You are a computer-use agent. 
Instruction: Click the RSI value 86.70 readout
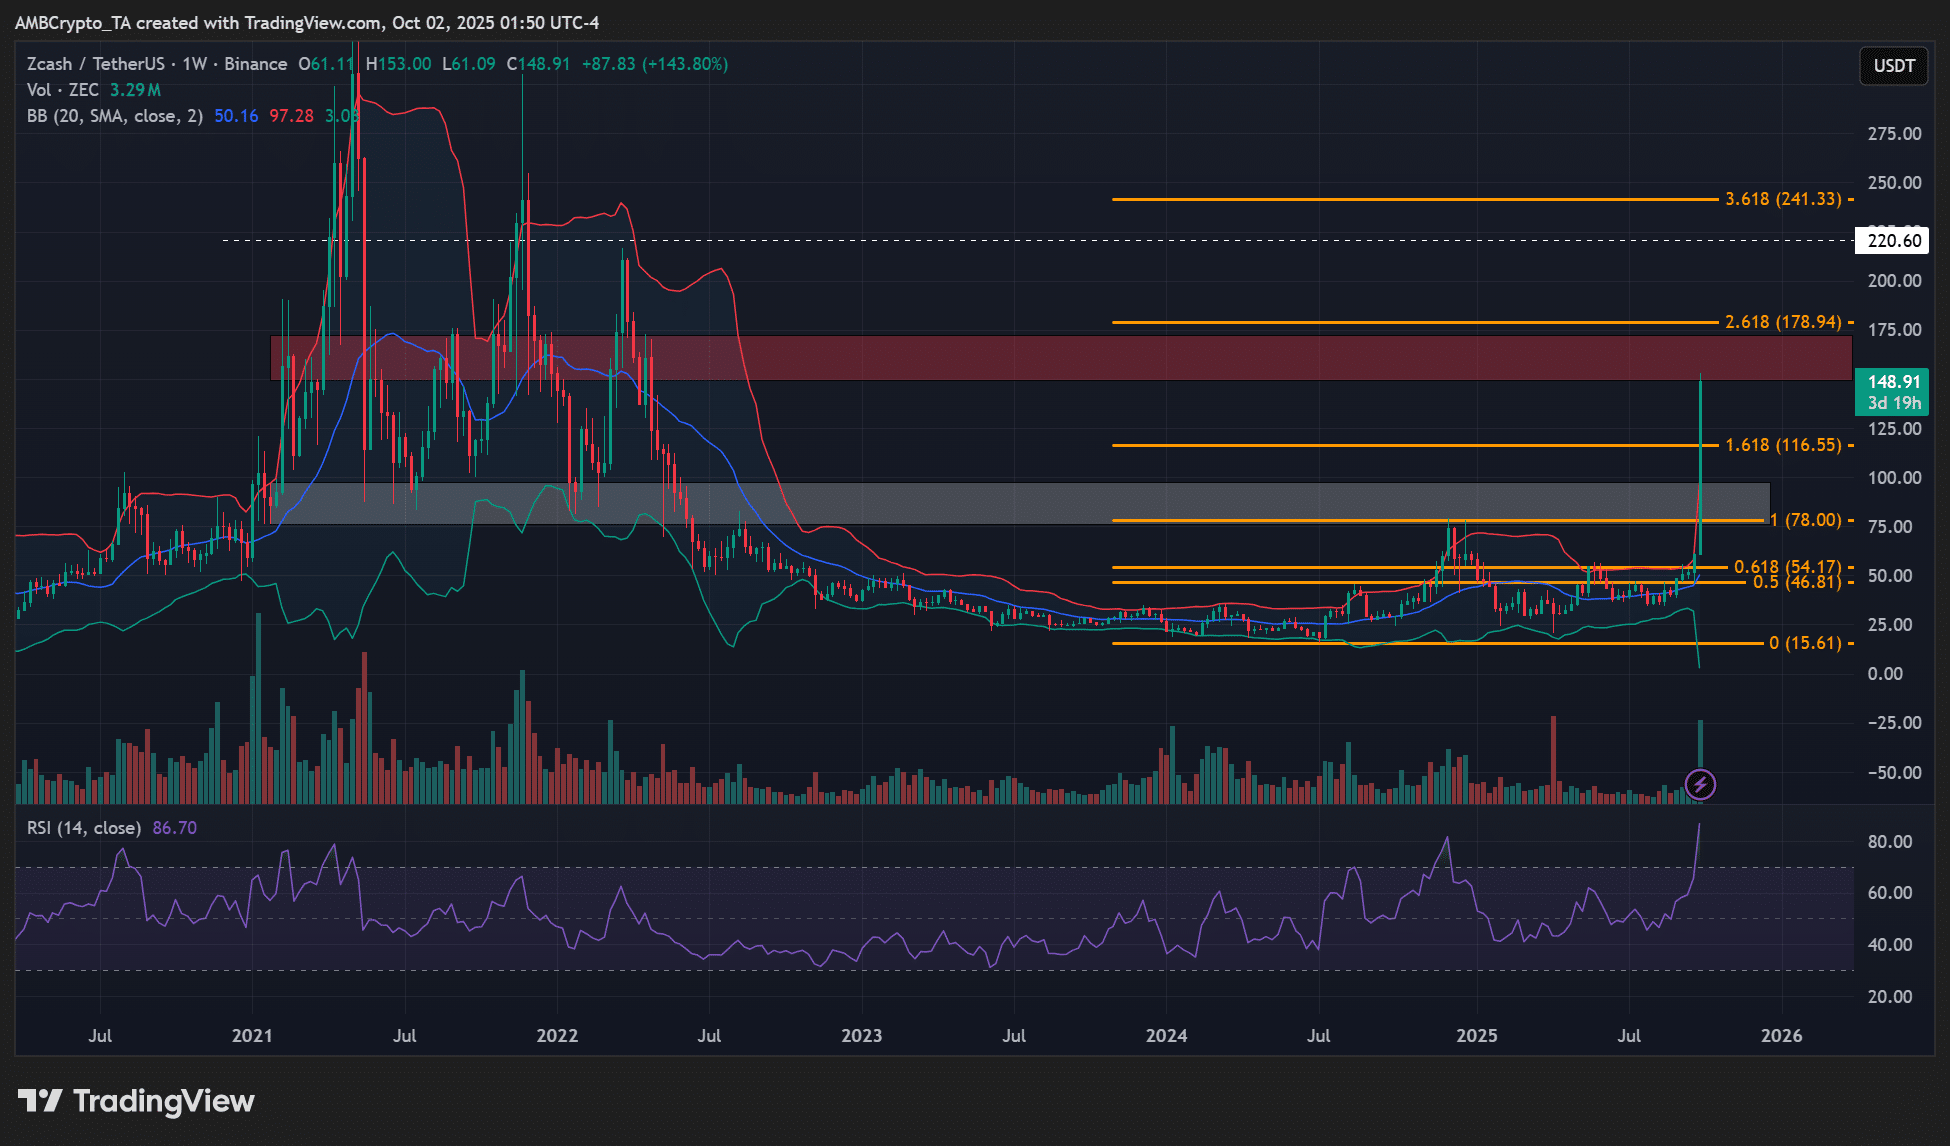pyautogui.click(x=175, y=828)
